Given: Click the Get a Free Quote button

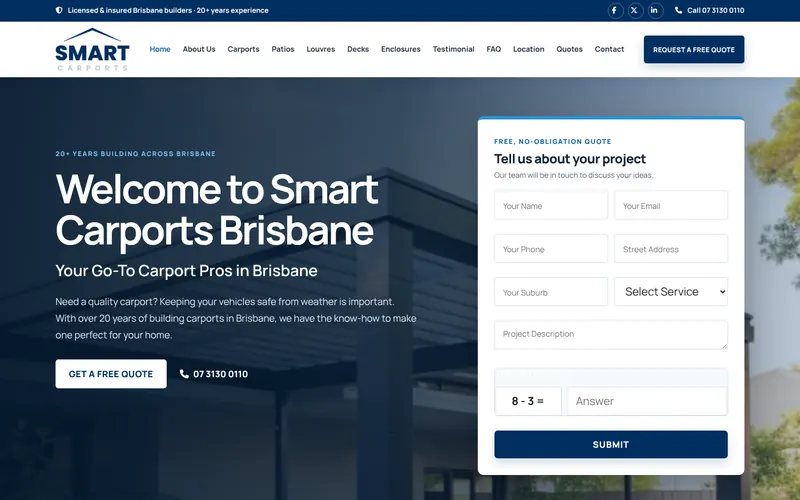Looking at the screenshot, I should [x=111, y=374].
